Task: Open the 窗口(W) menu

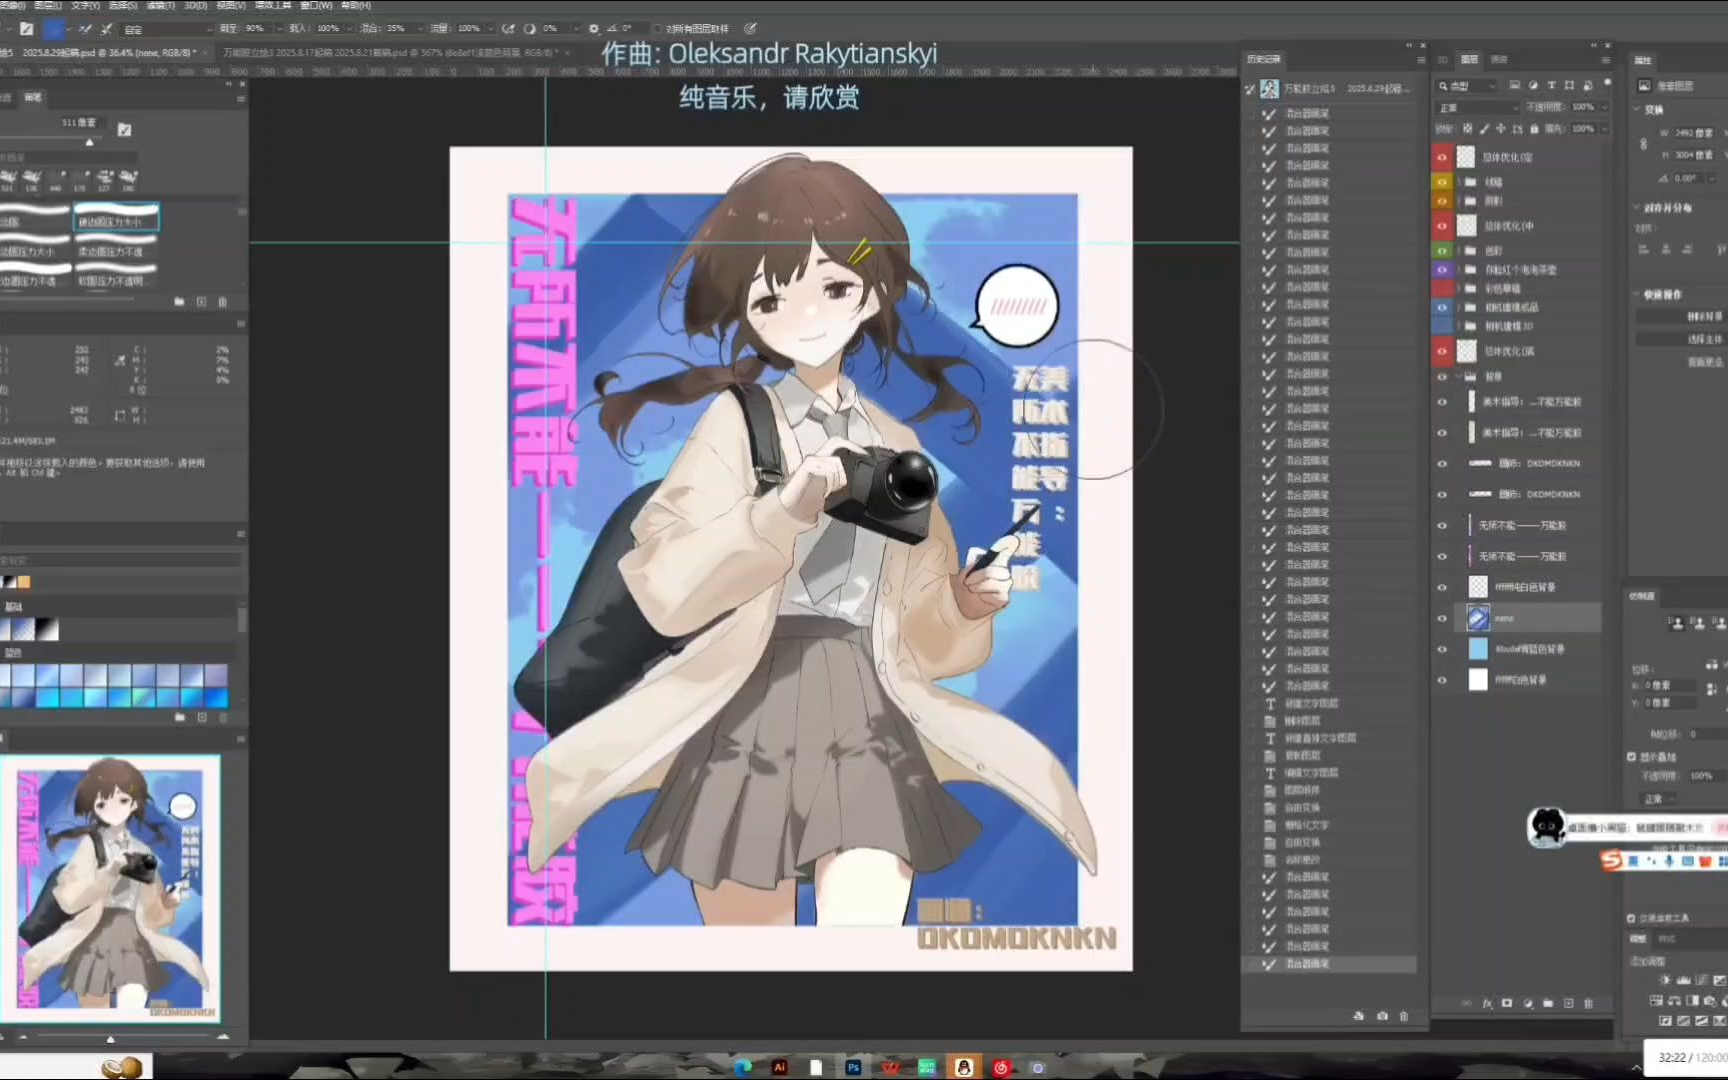Action: tap(316, 5)
